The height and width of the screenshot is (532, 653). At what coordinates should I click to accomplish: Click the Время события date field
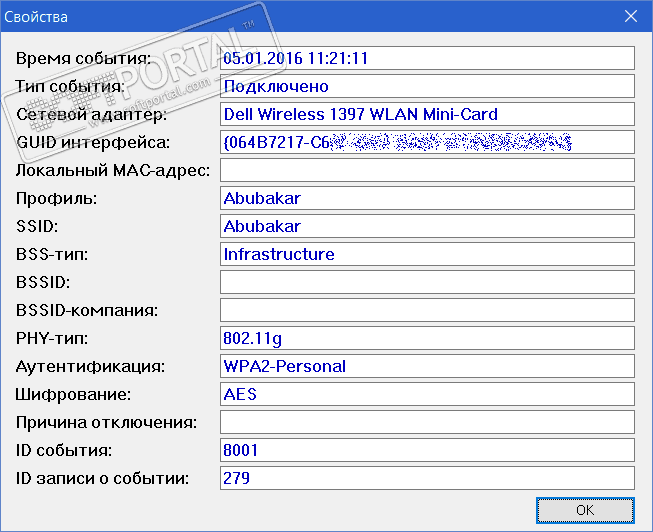point(427,58)
